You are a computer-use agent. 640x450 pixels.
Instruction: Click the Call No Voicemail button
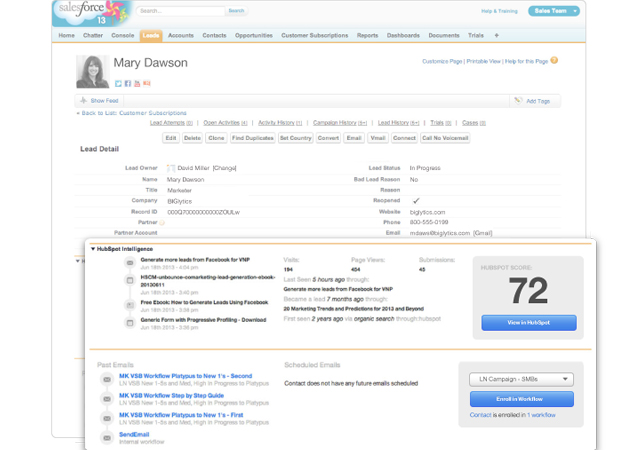(445, 138)
